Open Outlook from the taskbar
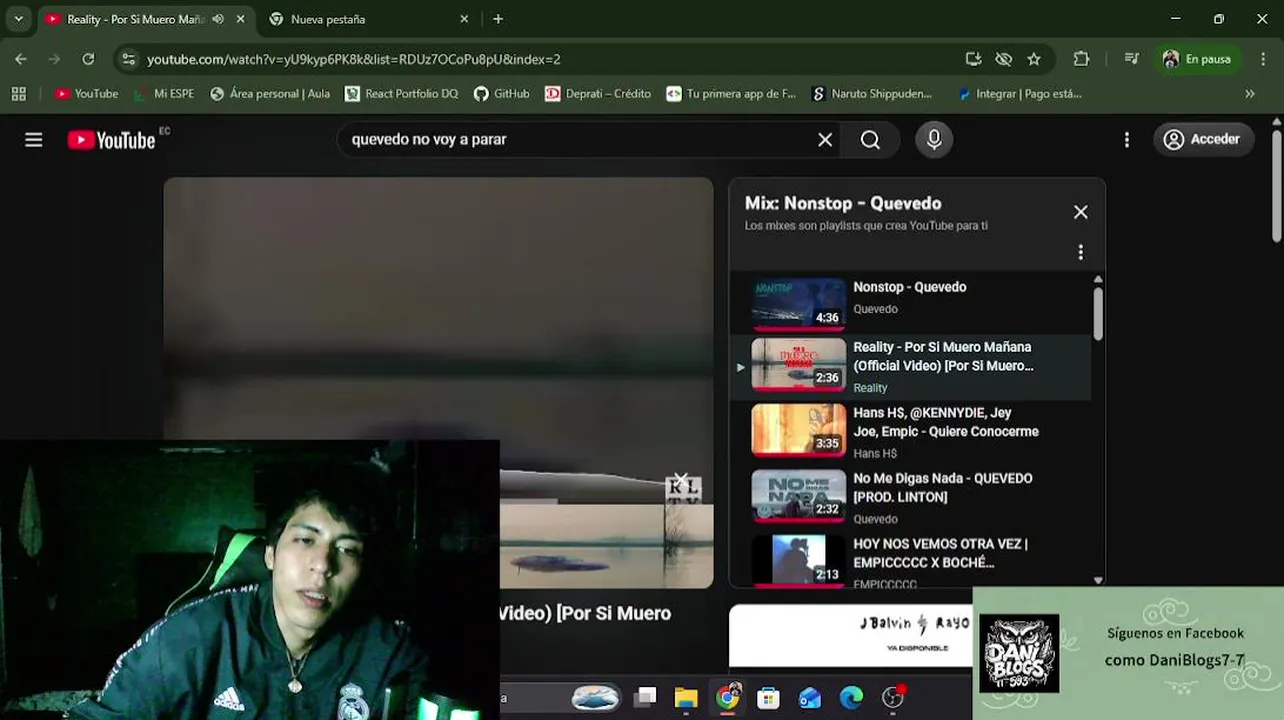The image size is (1284, 720). (810, 697)
